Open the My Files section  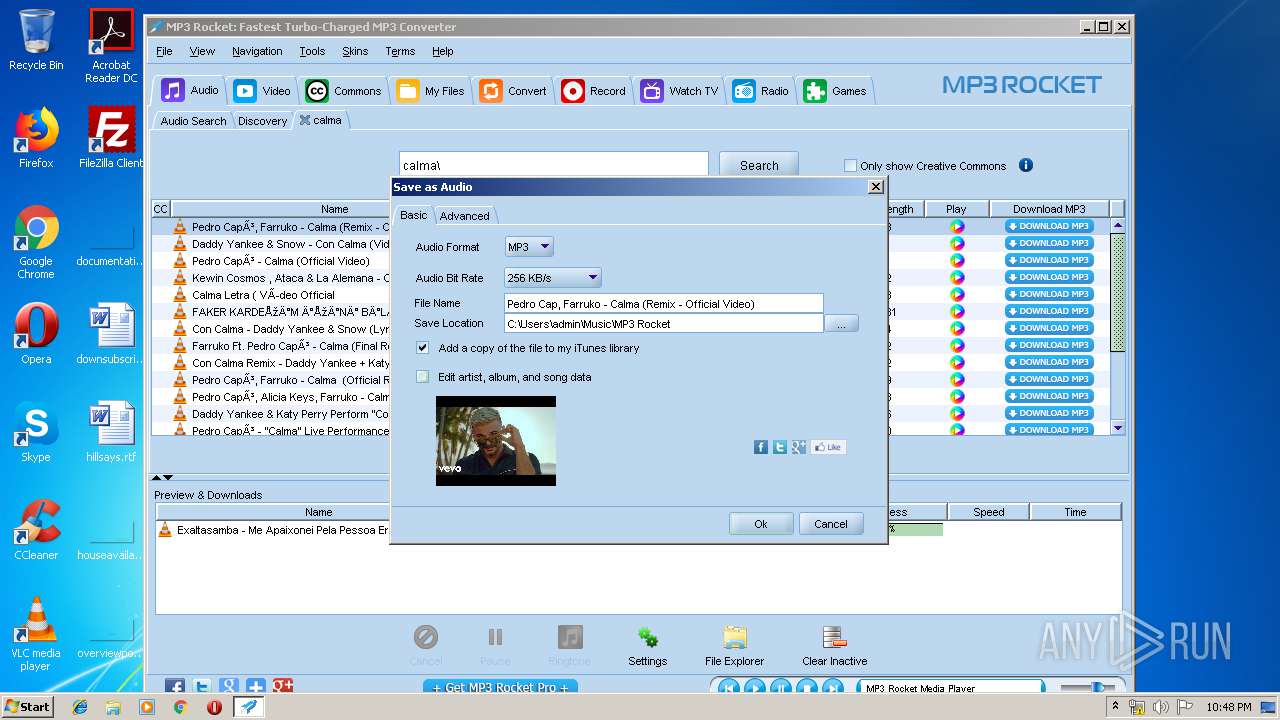[431, 91]
